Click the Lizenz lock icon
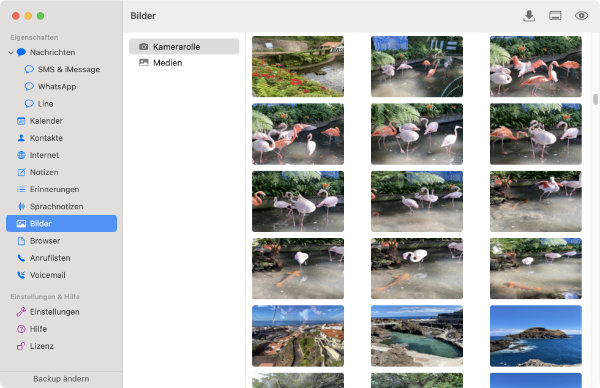 (x=21, y=346)
